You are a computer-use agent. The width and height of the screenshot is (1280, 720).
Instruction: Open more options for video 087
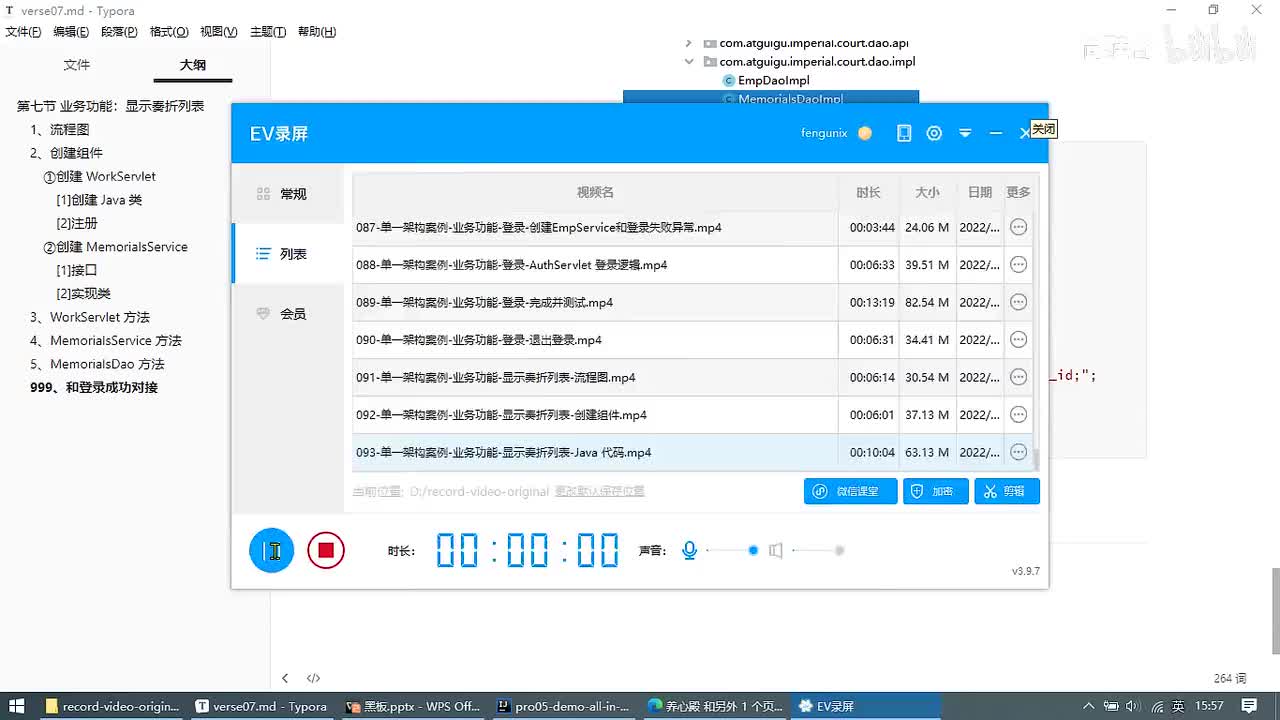pyautogui.click(x=1018, y=227)
